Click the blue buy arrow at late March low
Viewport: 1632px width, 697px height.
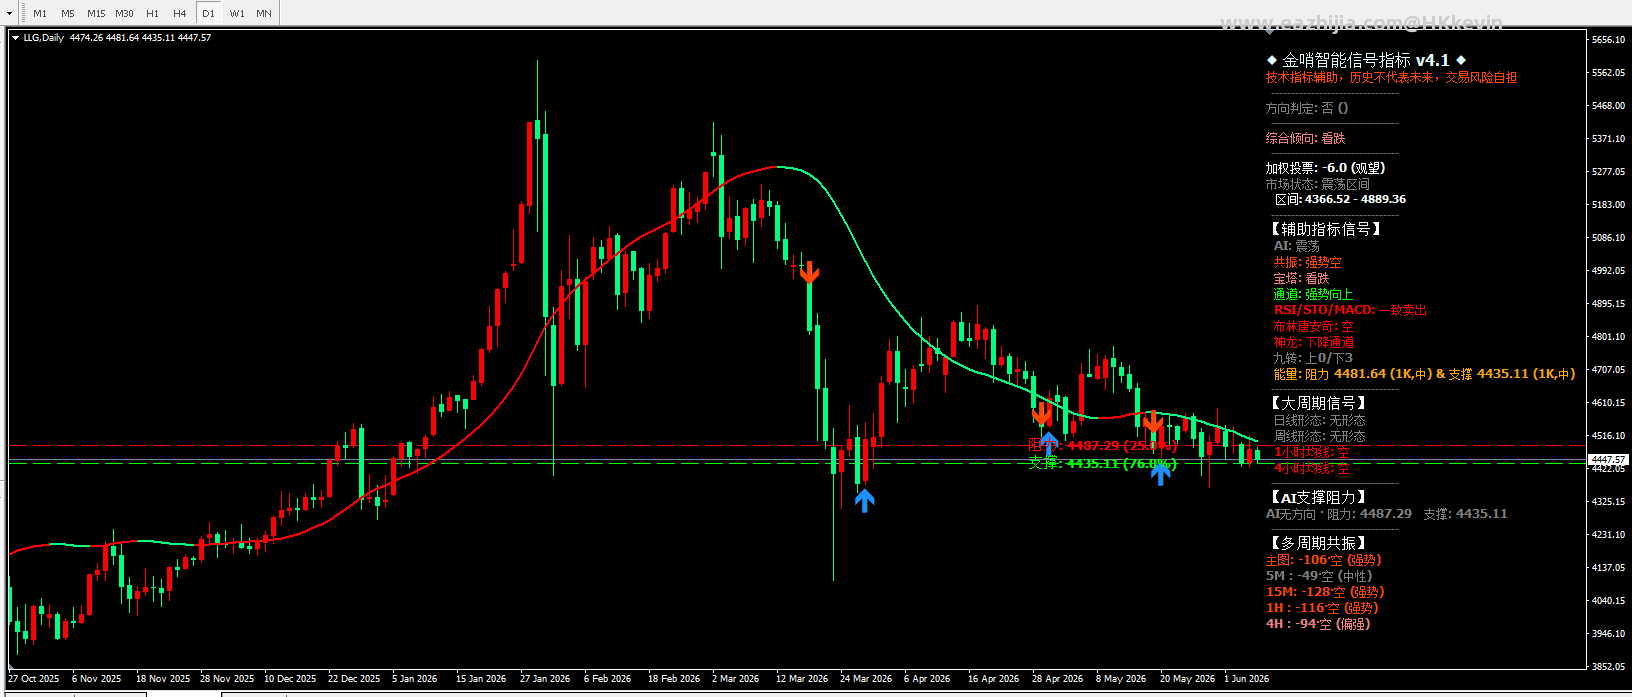pos(864,499)
